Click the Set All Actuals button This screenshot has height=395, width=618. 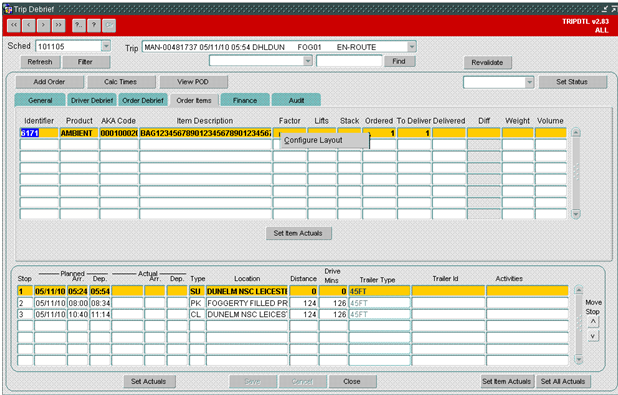point(563,381)
